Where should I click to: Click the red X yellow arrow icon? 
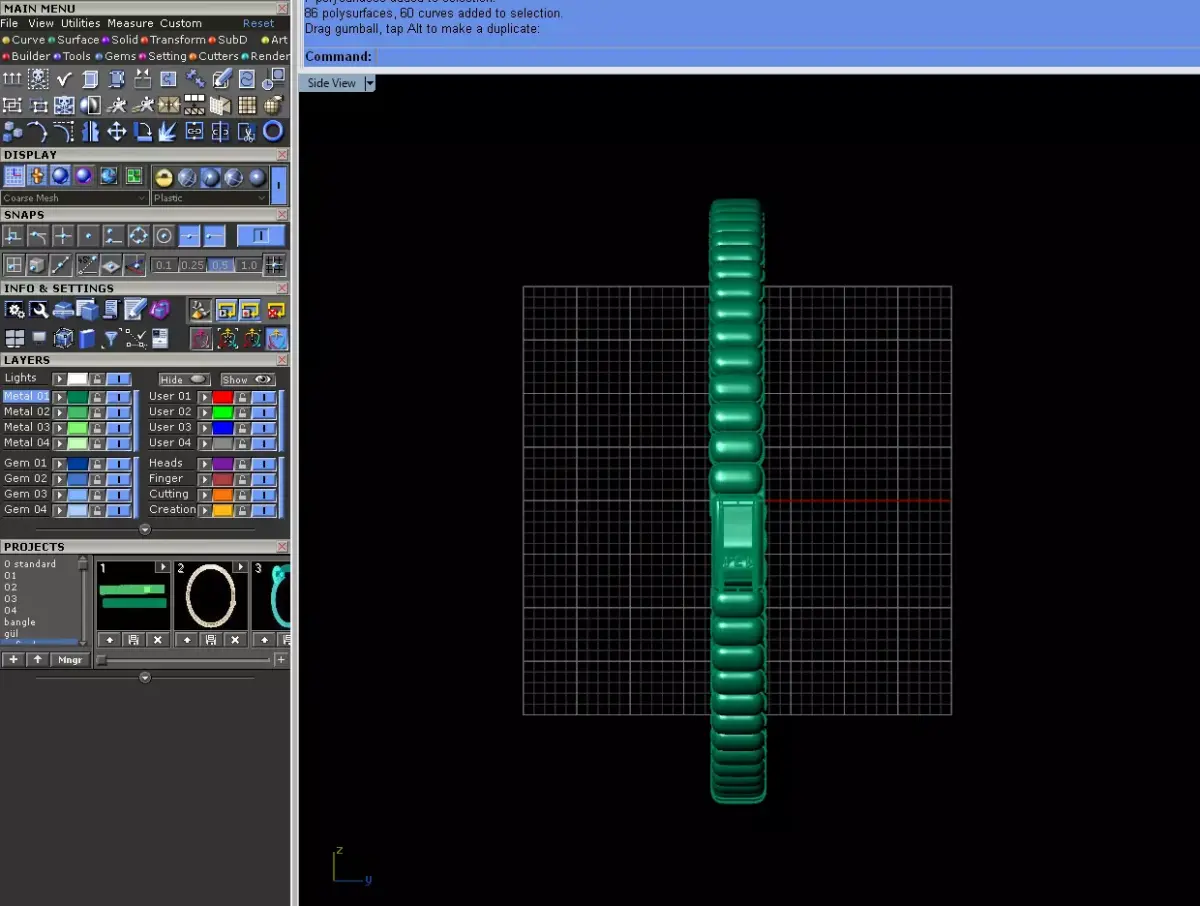(276, 310)
